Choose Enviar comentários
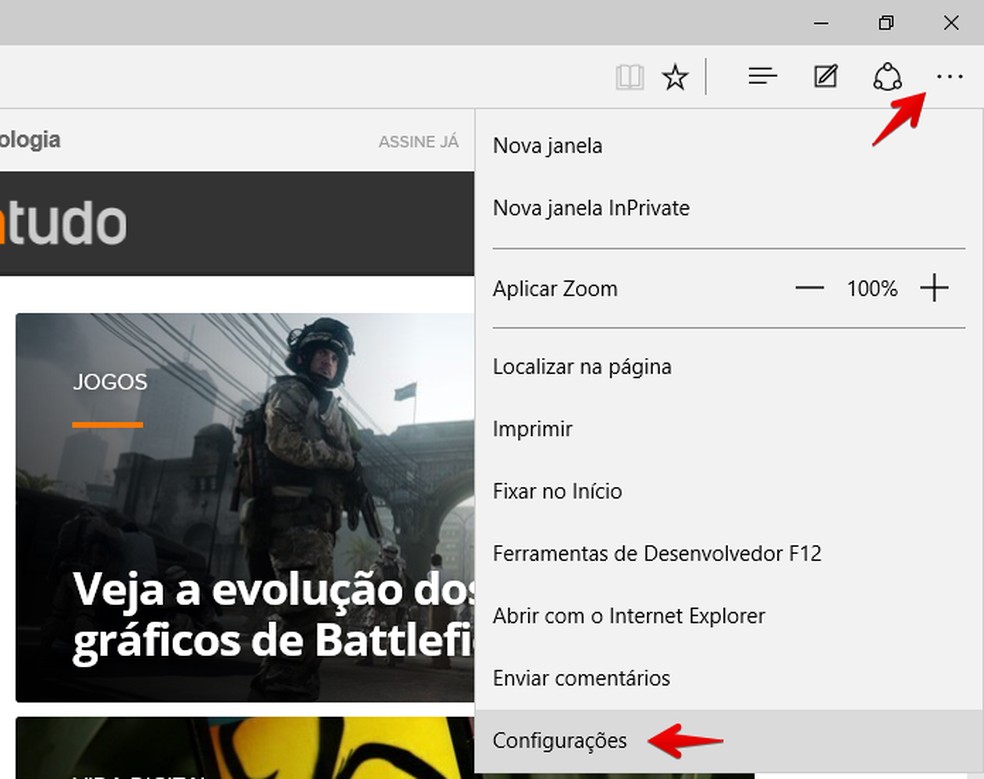 [x=581, y=678]
